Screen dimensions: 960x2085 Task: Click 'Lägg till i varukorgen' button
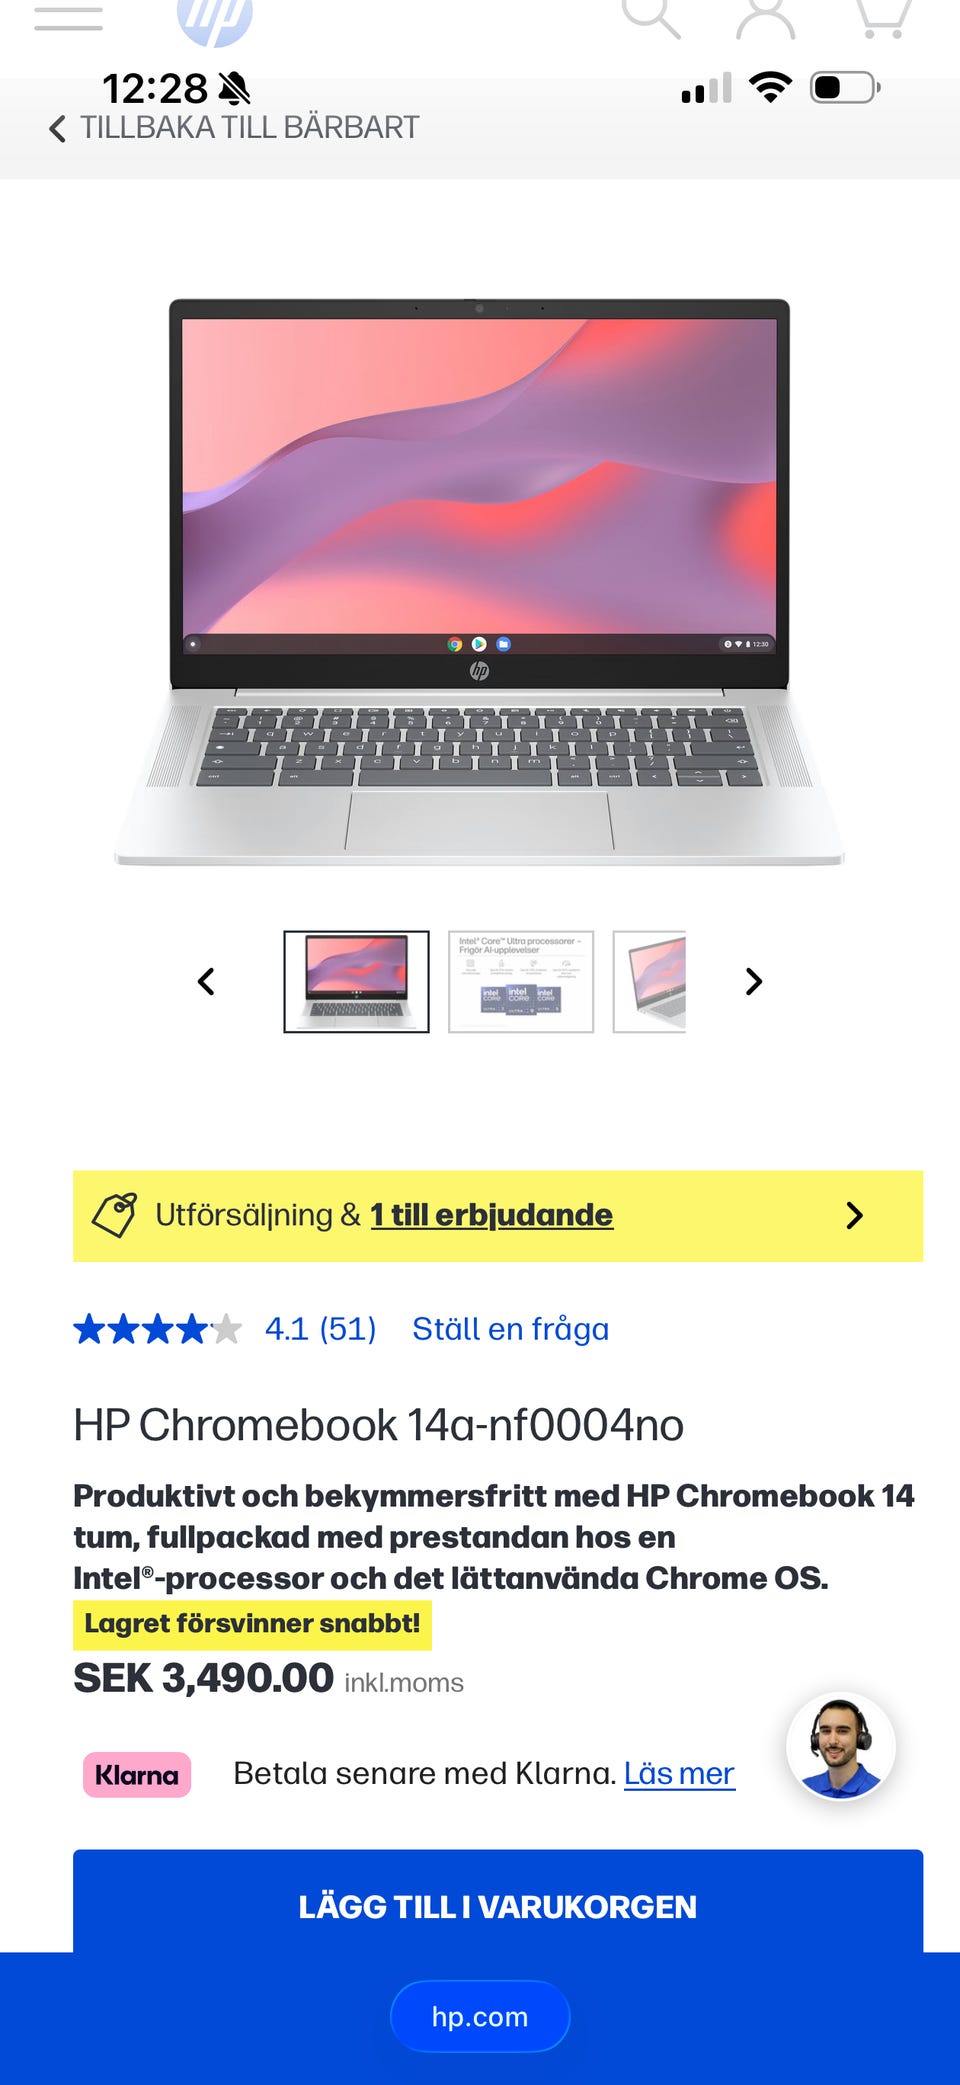(498, 1906)
